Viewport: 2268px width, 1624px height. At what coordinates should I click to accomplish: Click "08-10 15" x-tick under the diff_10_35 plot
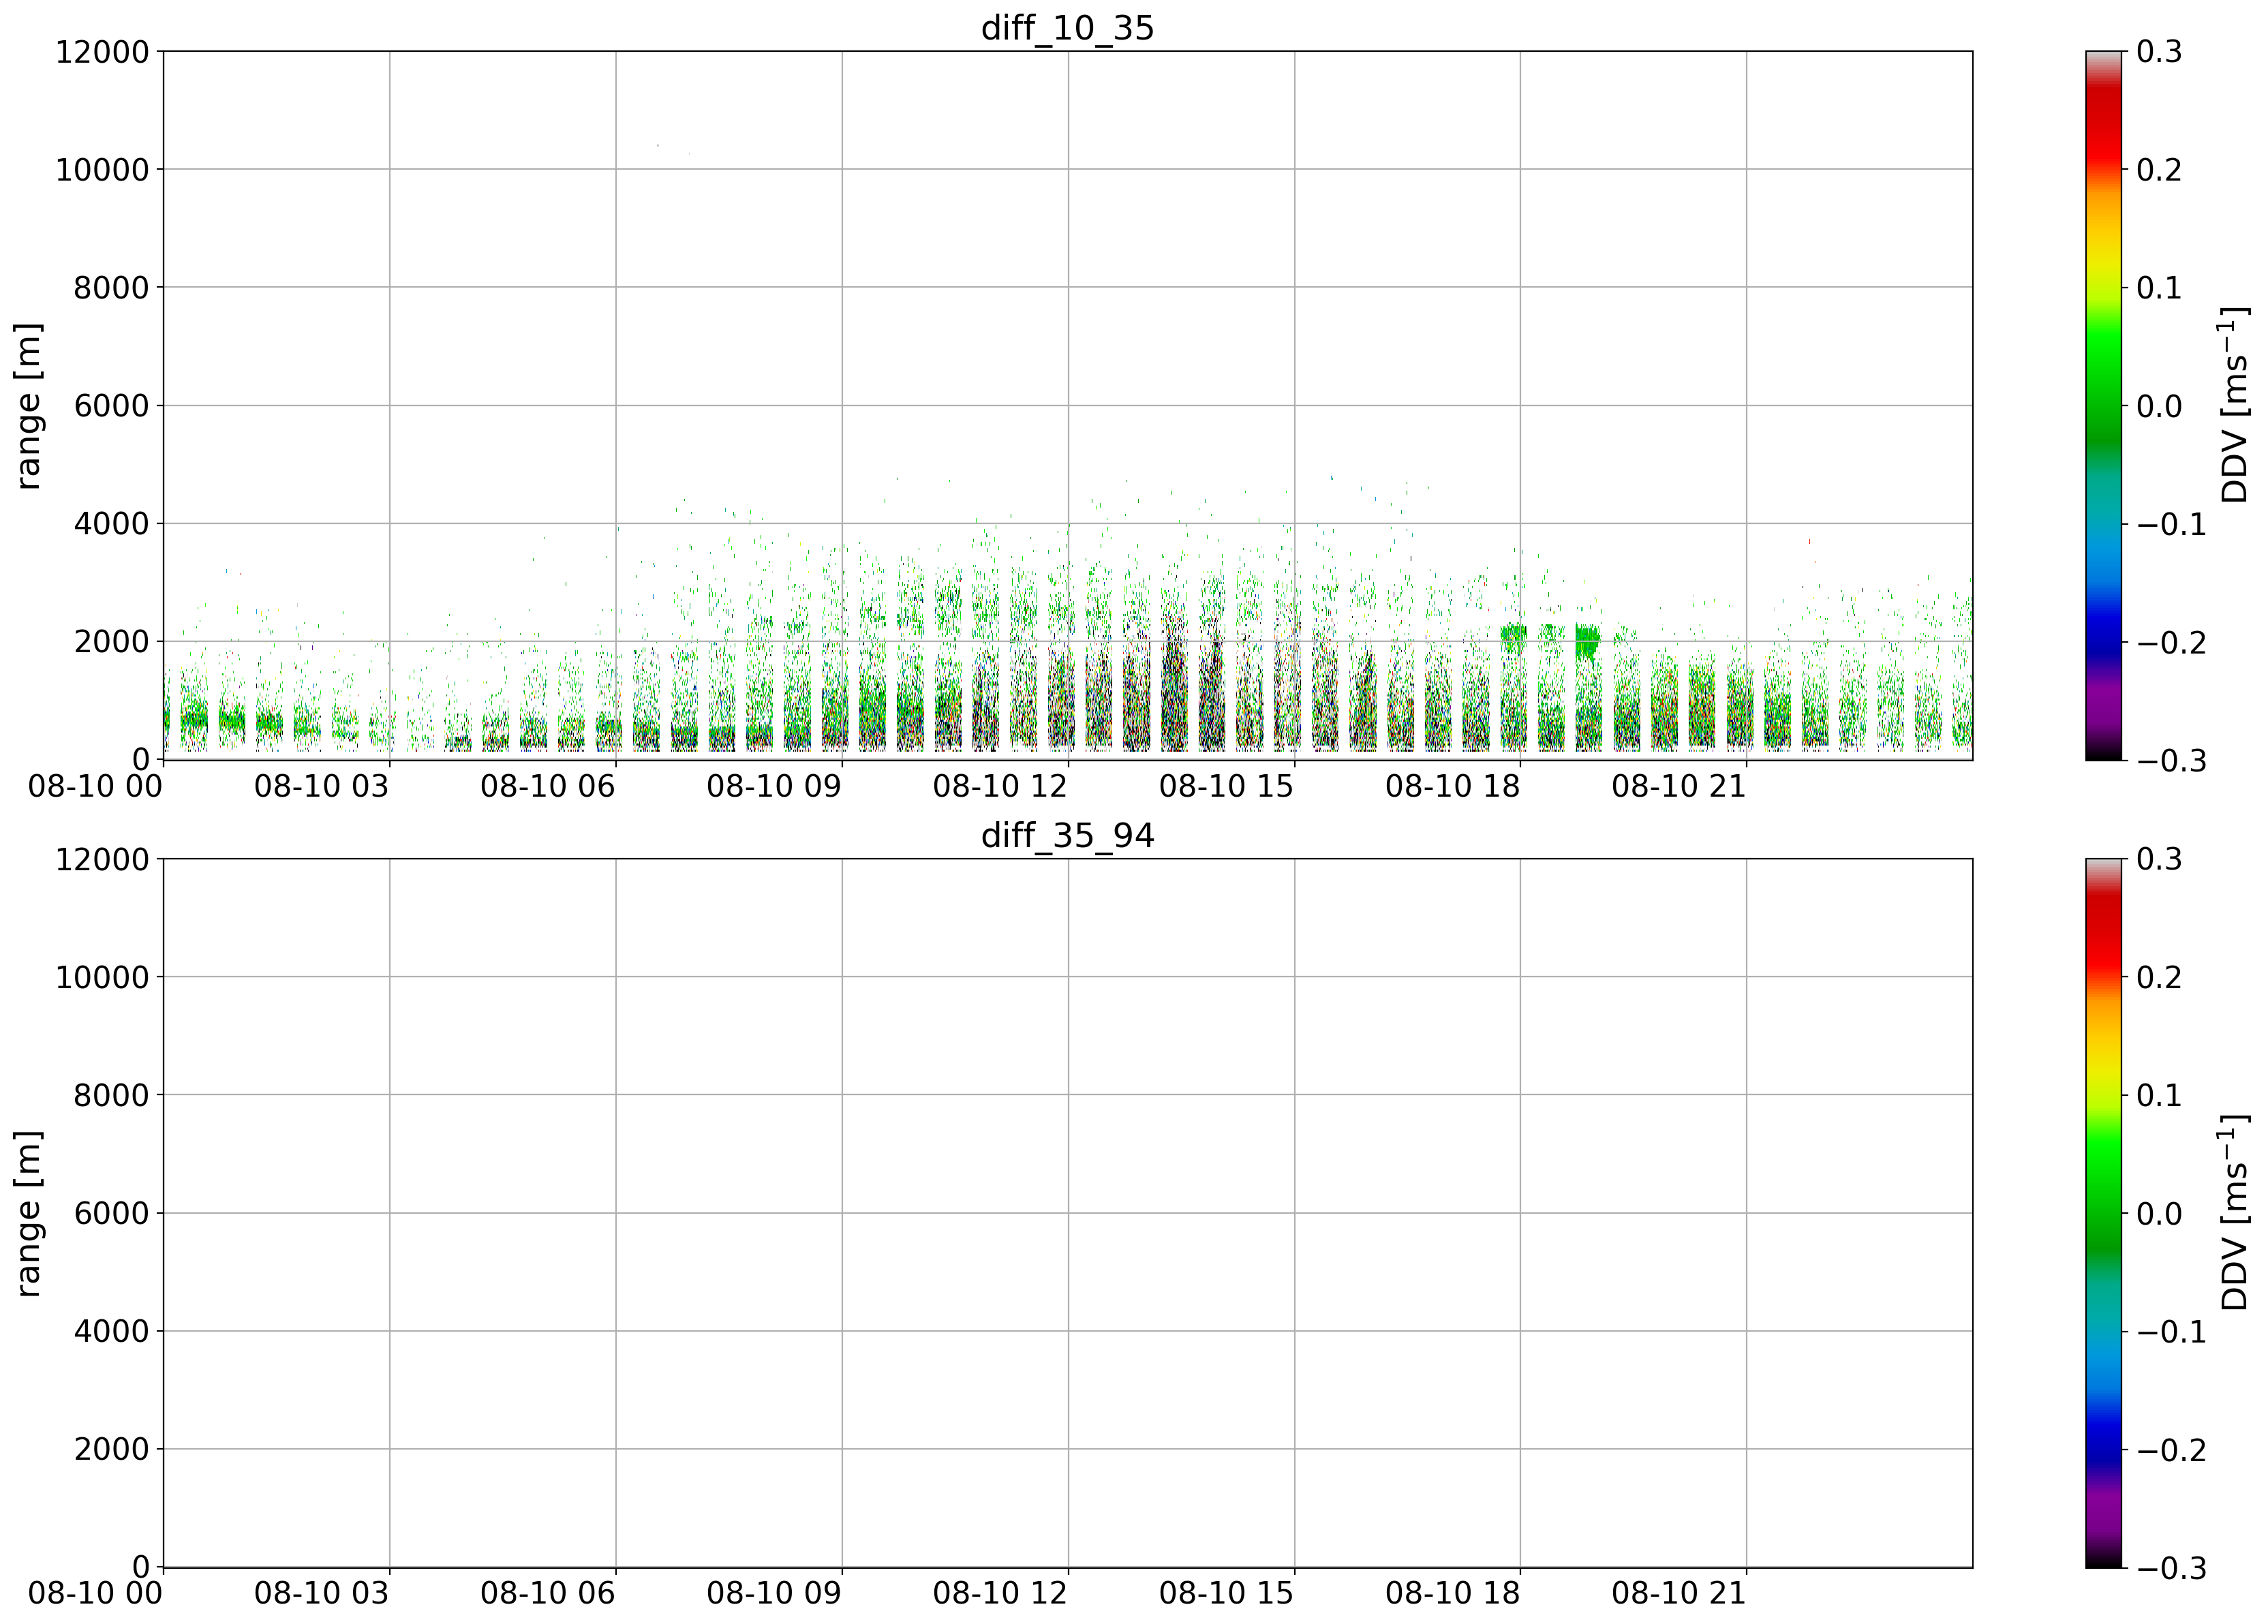click(x=1226, y=786)
